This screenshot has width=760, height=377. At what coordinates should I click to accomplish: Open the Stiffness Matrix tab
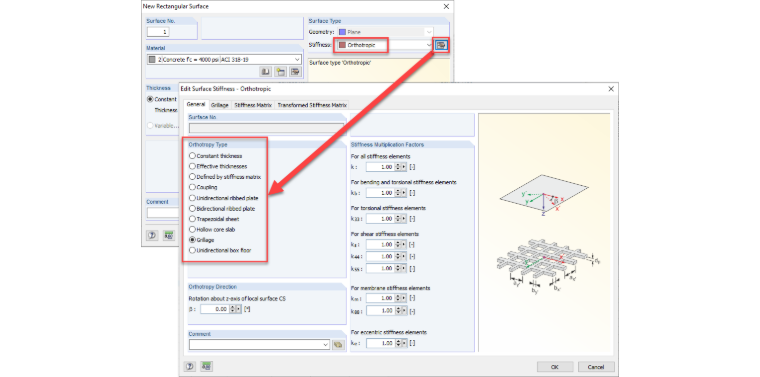click(x=253, y=105)
